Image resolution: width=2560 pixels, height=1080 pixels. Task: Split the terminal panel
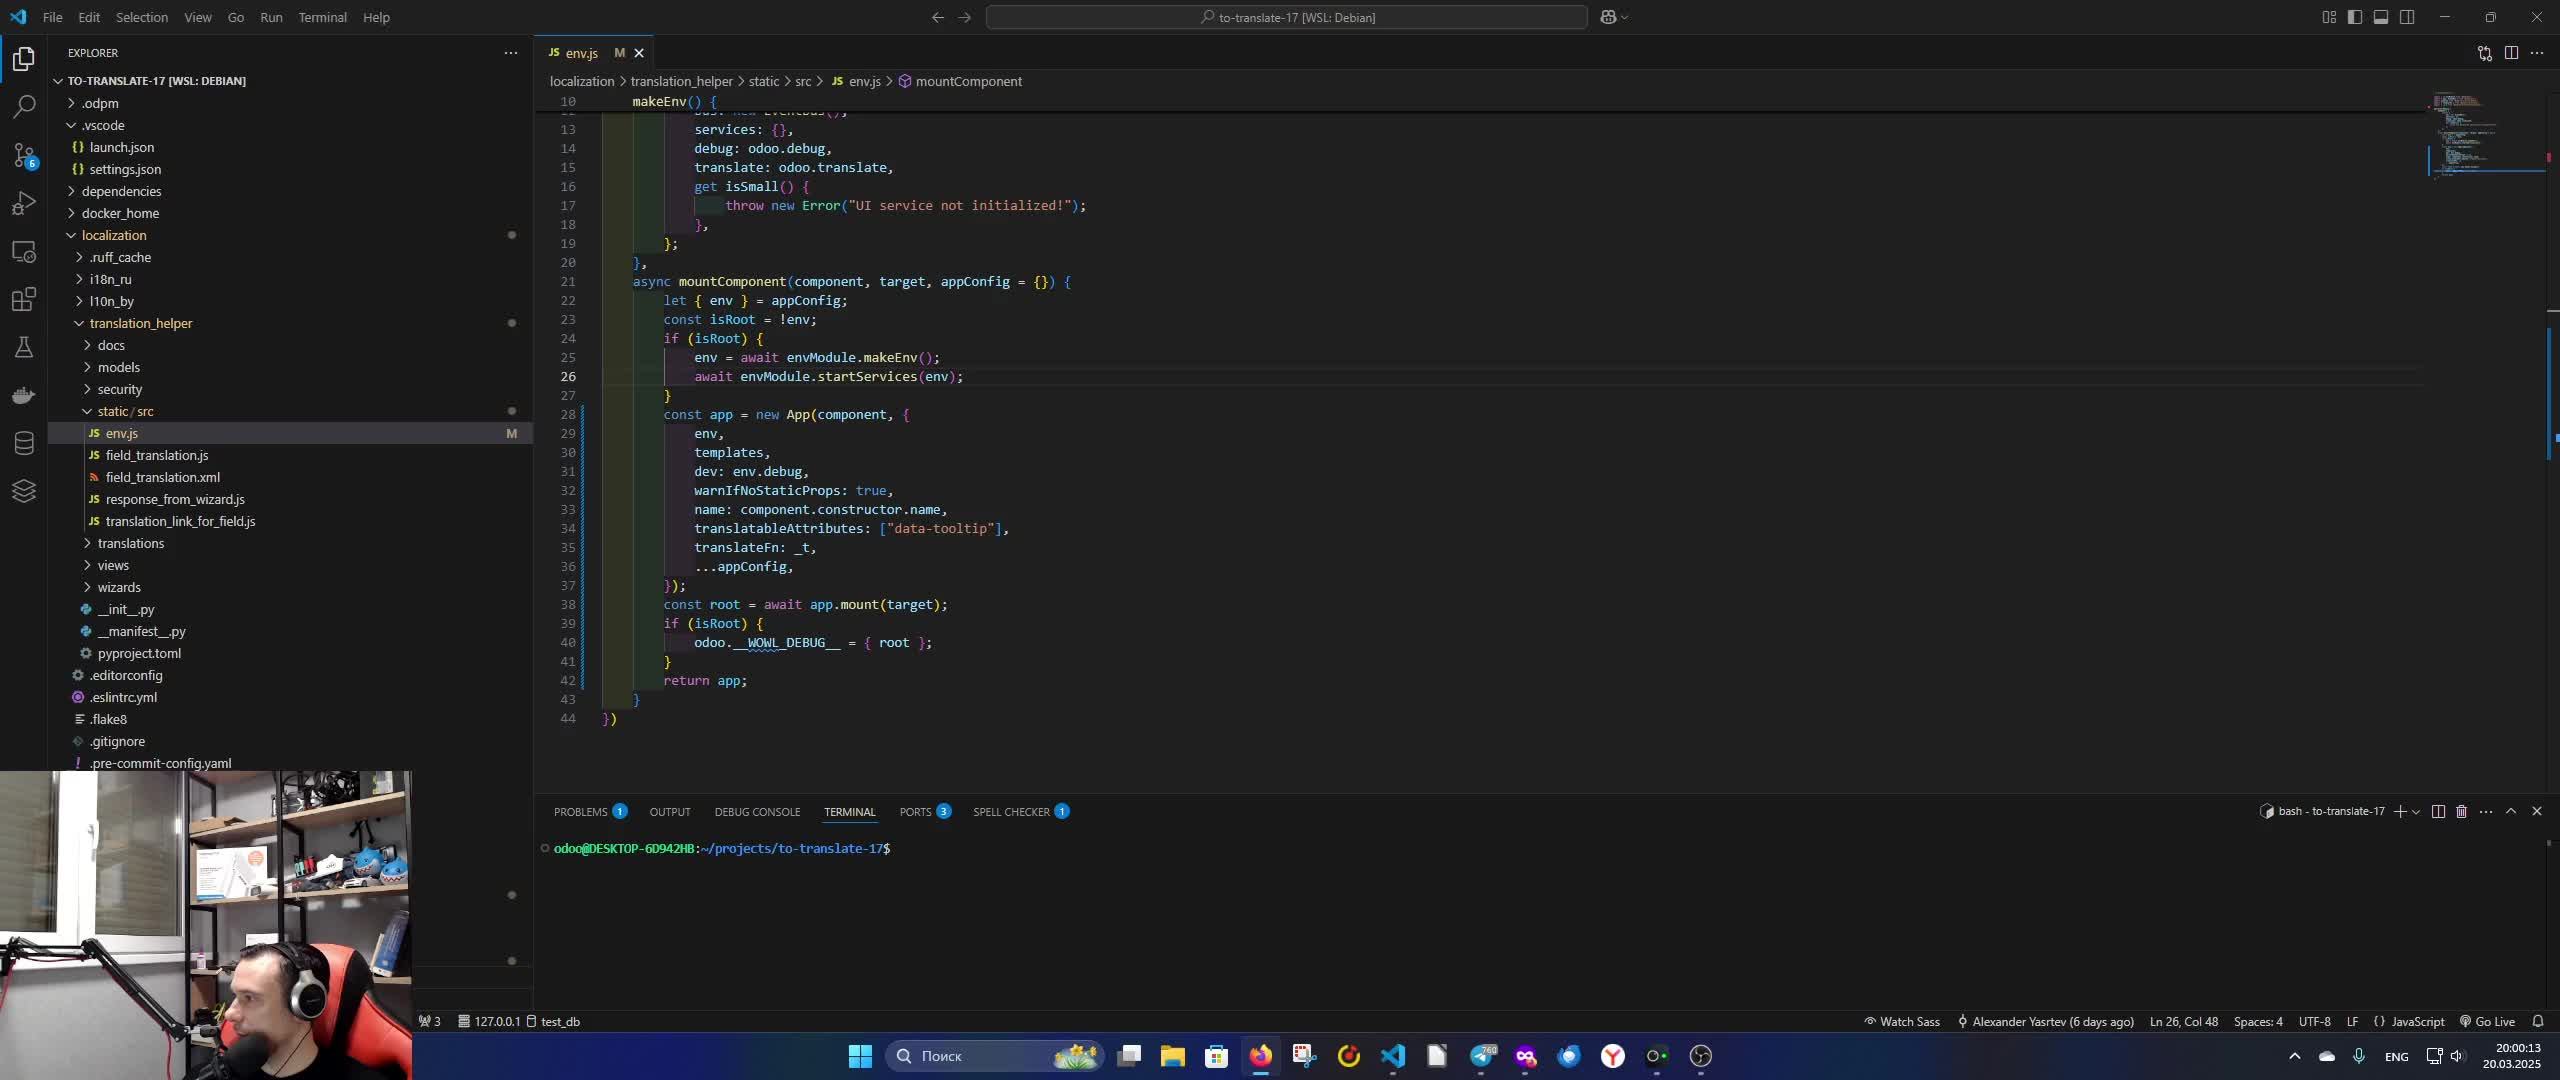pyautogui.click(x=2438, y=811)
